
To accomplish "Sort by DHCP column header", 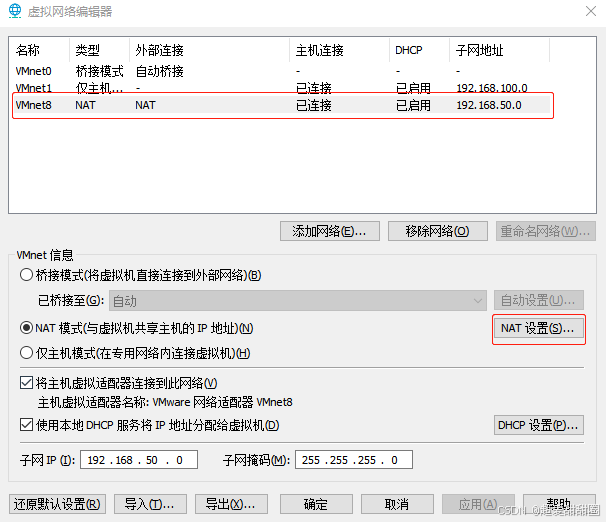I will [x=420, y=50].
